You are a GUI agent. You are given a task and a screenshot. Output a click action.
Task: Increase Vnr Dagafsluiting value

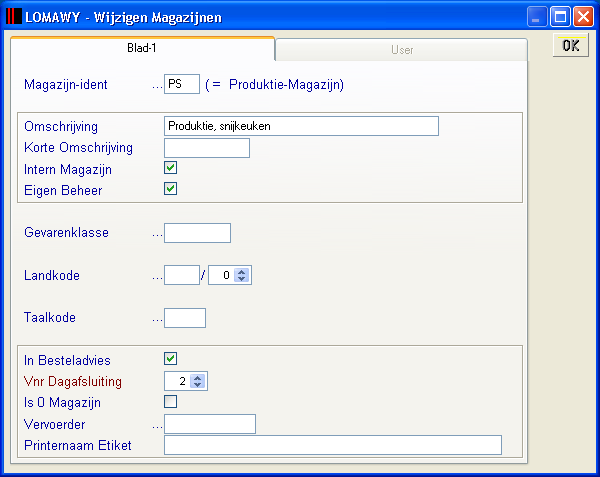(x=197, y=378)
